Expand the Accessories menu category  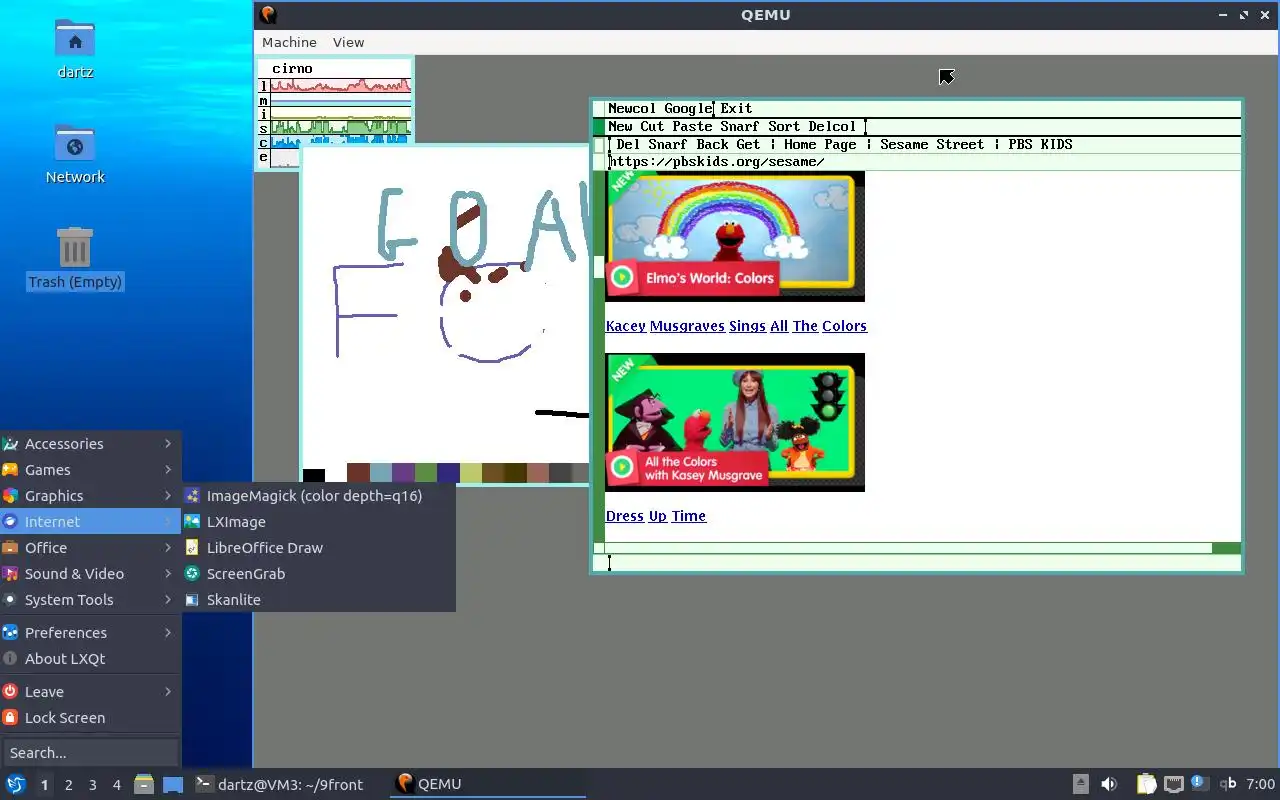(90, 444)
